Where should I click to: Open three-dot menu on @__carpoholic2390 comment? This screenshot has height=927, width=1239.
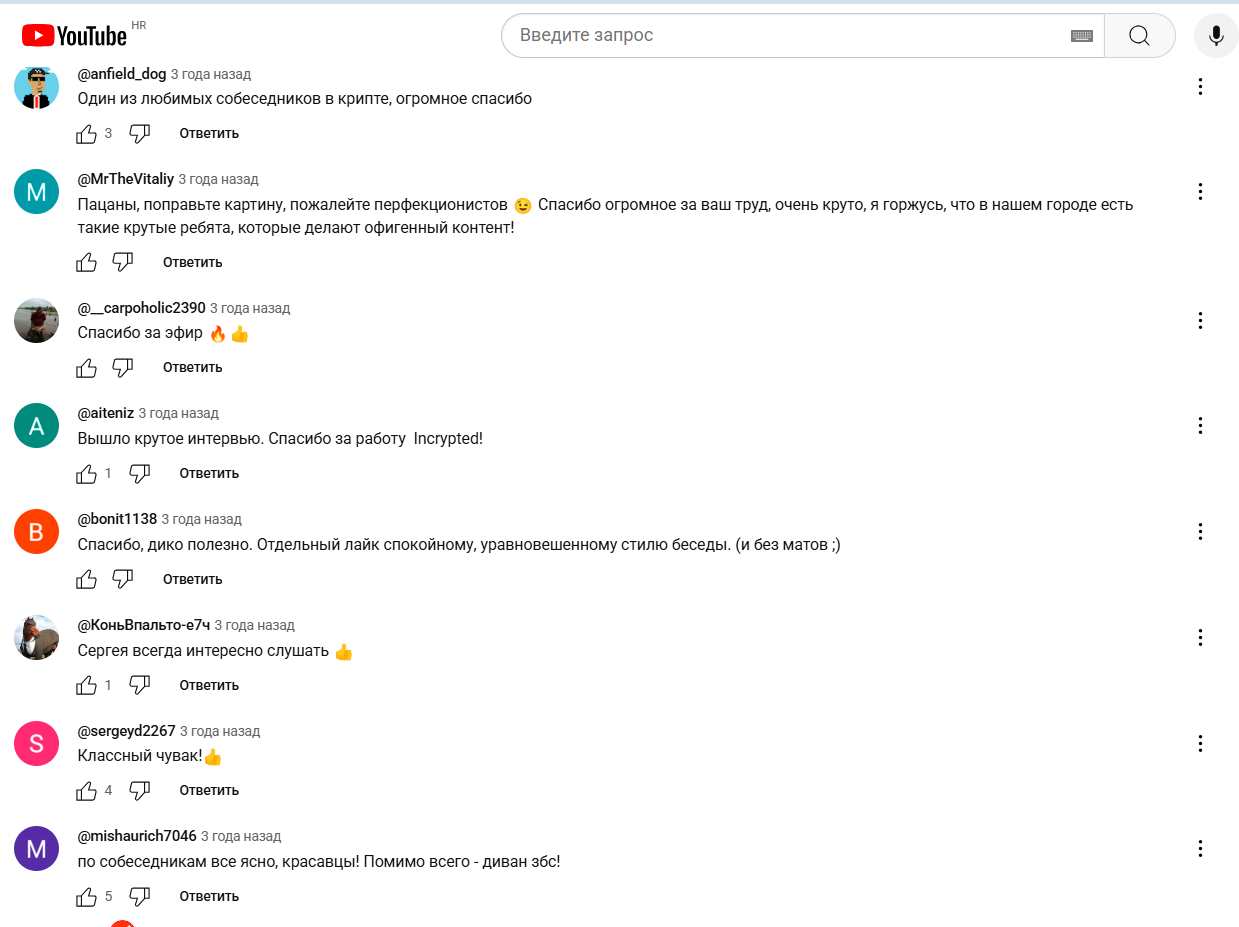(1200, 320)
